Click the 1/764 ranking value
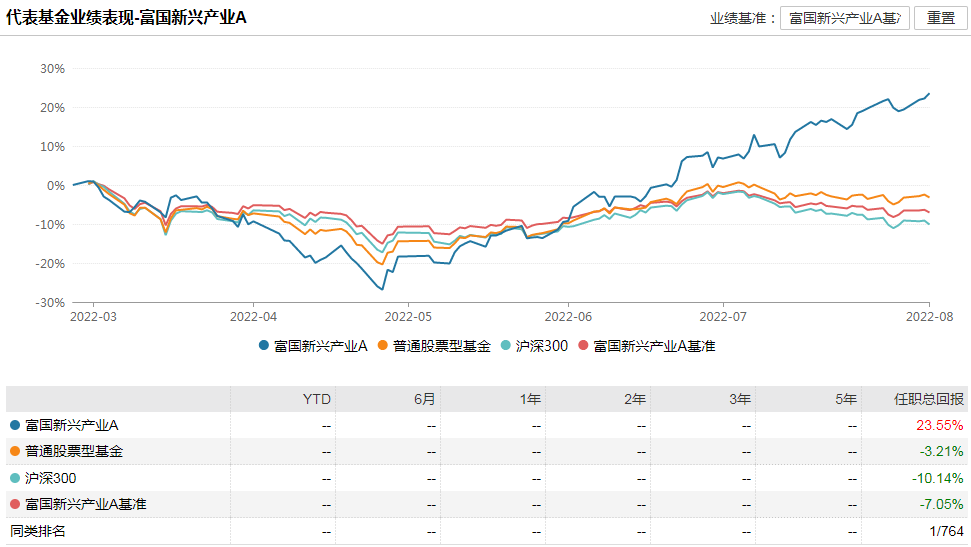The height and width of the screenshot is (547, 971). point(946,530)
